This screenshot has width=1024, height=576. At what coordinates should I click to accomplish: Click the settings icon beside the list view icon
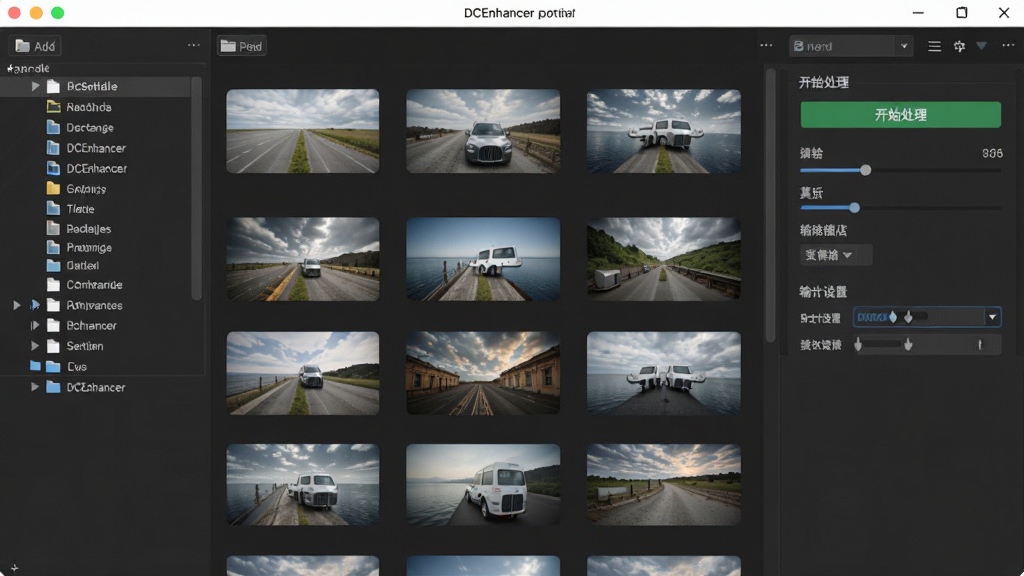click(959, 46)
